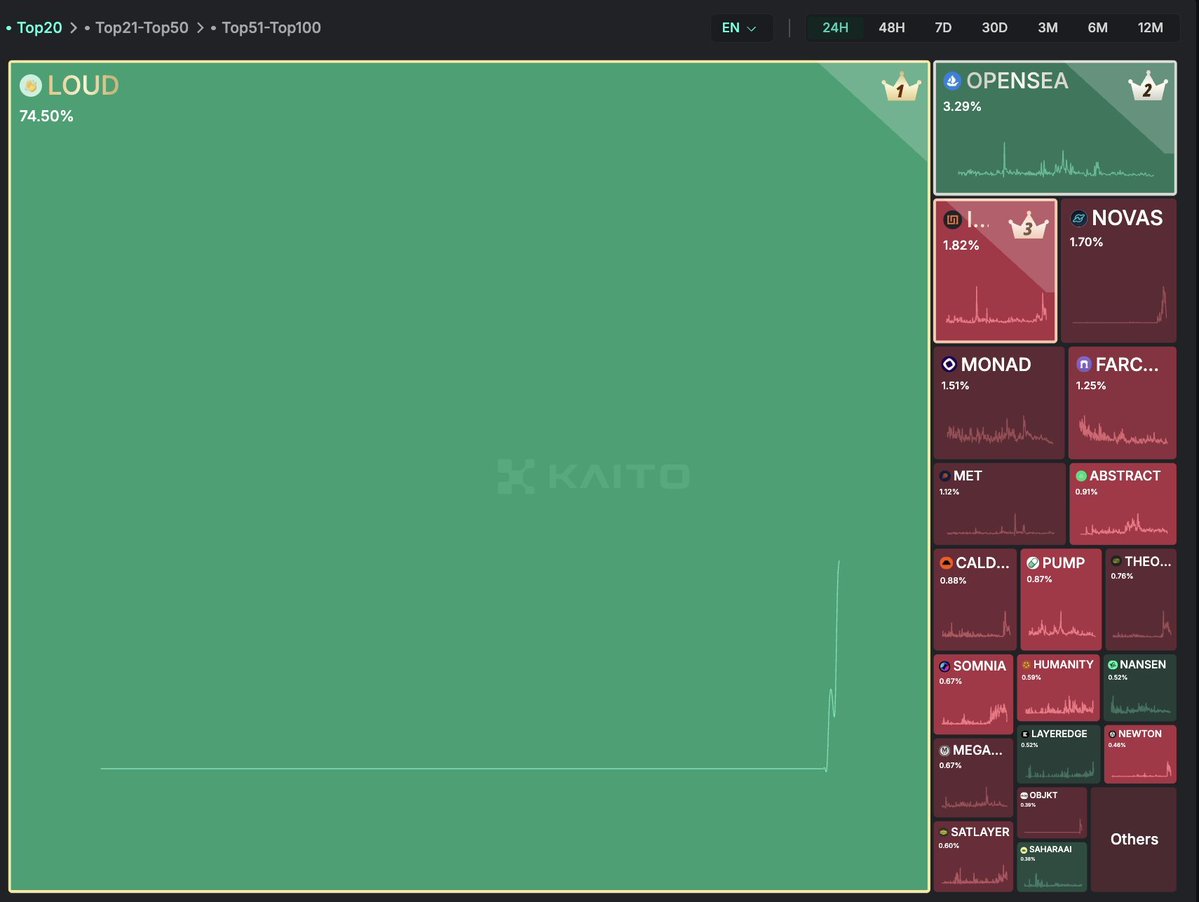Viewport: 1199px width, 902px height.
Task: Click the ABSTRACT tile name
Action: [1125, 475]
